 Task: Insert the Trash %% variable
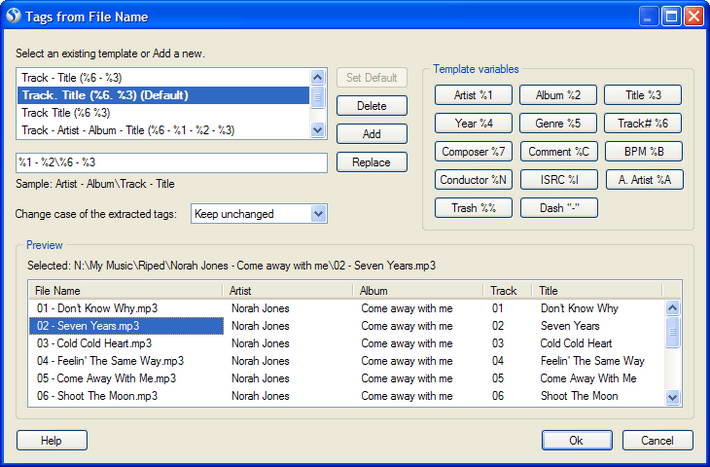point(474,208)
